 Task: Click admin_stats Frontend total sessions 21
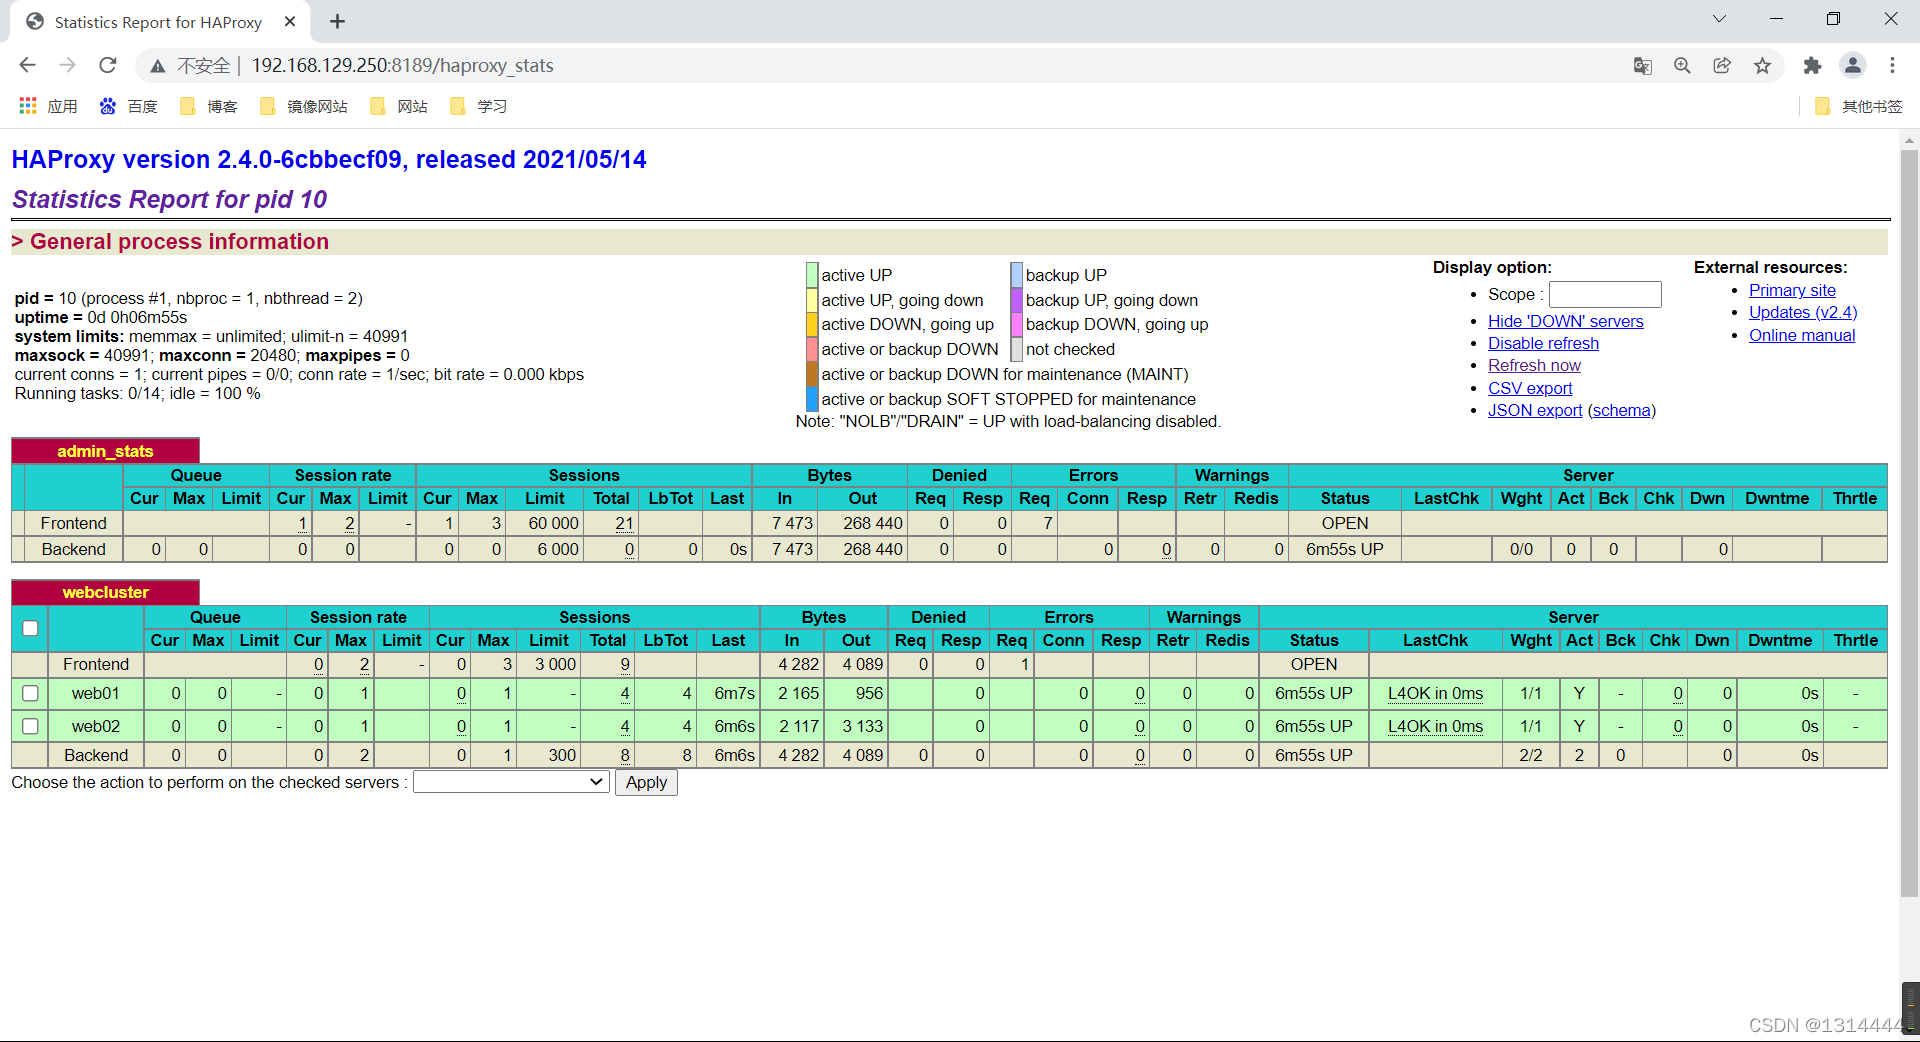tap(624, 523)
